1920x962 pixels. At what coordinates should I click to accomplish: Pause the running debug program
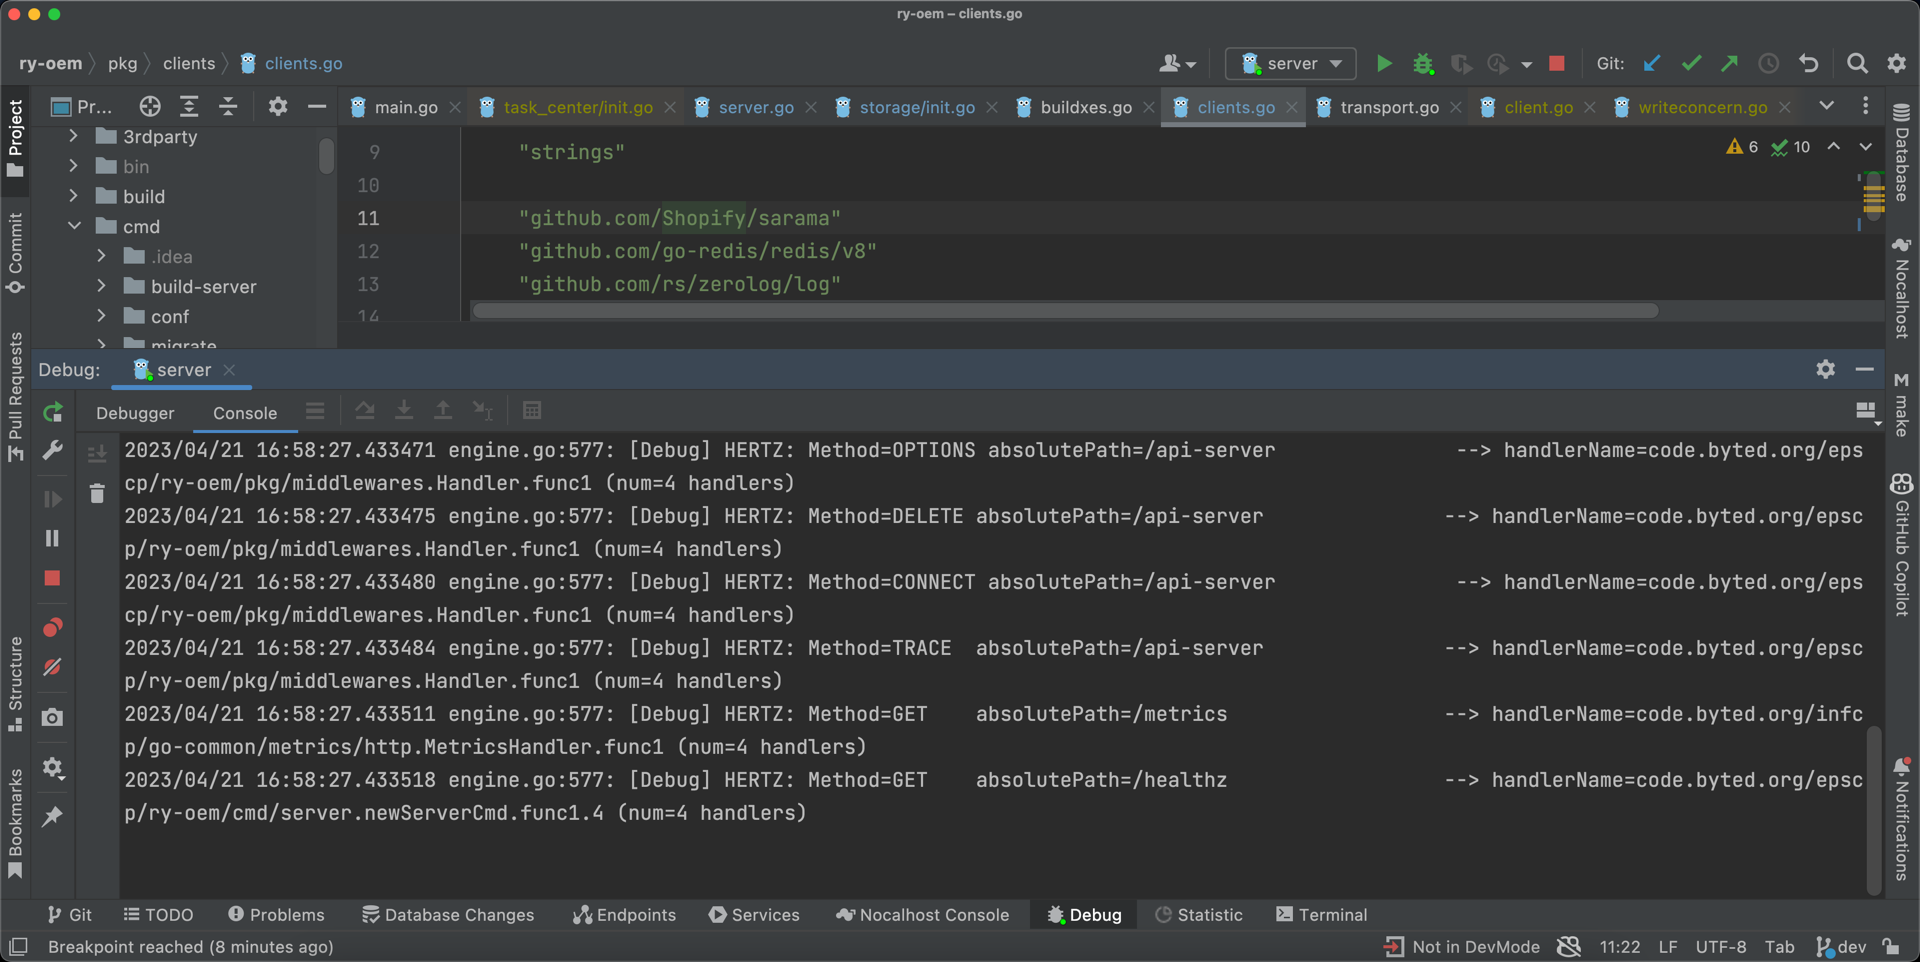[x=53, y=539]
